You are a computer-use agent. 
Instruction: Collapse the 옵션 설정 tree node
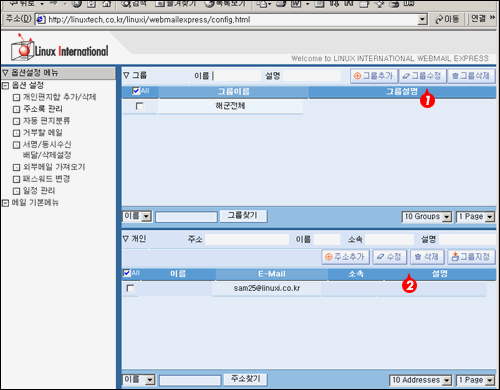[x=5, y=86]
